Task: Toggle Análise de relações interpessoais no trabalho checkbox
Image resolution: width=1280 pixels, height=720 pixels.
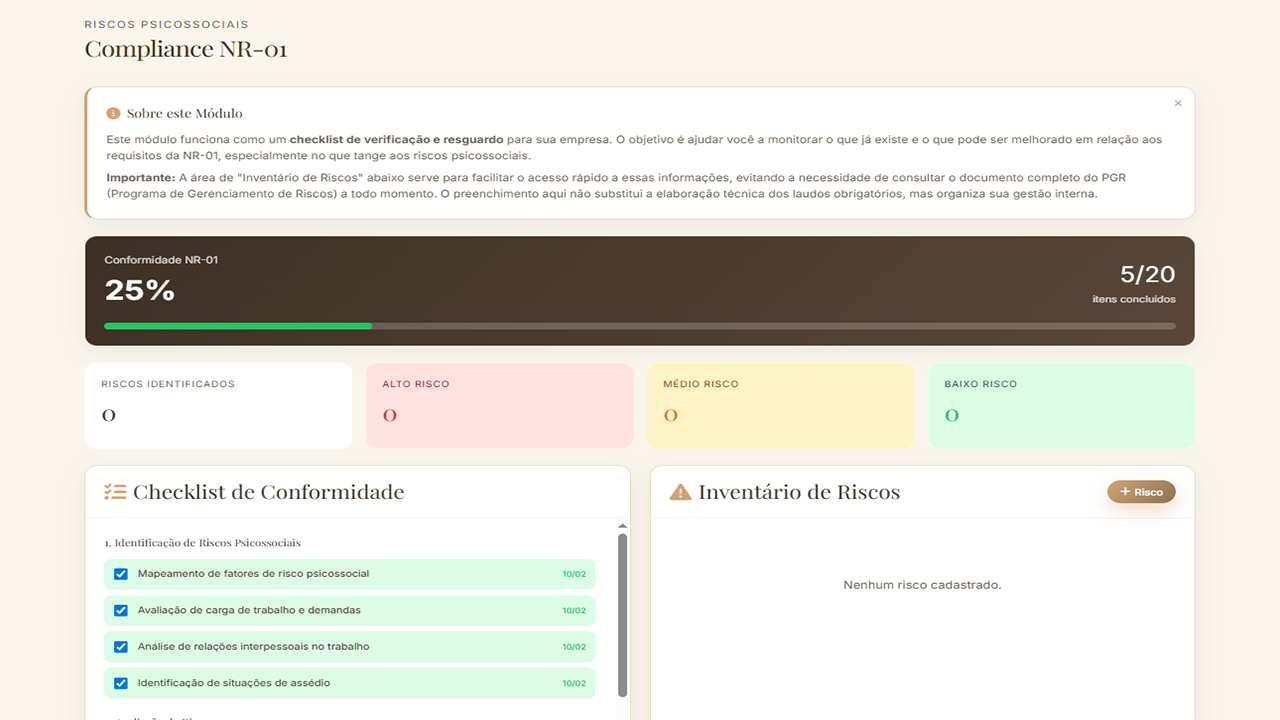Action: 121,647
